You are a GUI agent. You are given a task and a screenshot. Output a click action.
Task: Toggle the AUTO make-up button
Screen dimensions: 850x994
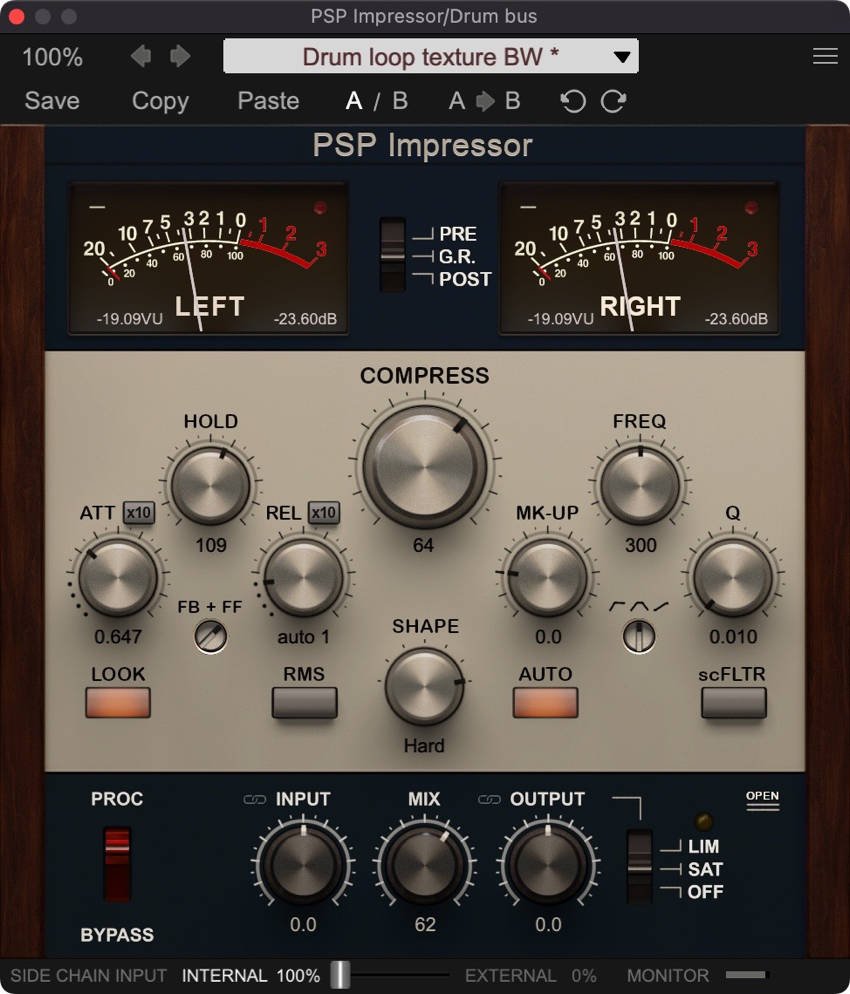click(x=546, y=702)
